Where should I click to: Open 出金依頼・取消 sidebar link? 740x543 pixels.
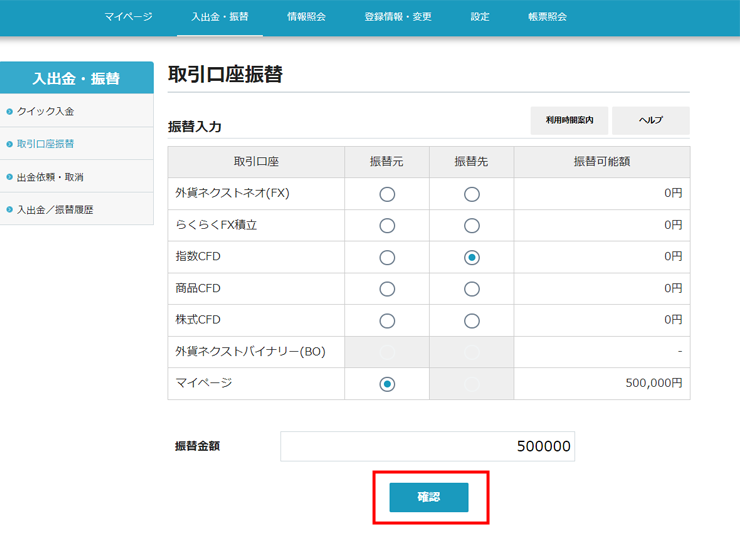(51, 177)
